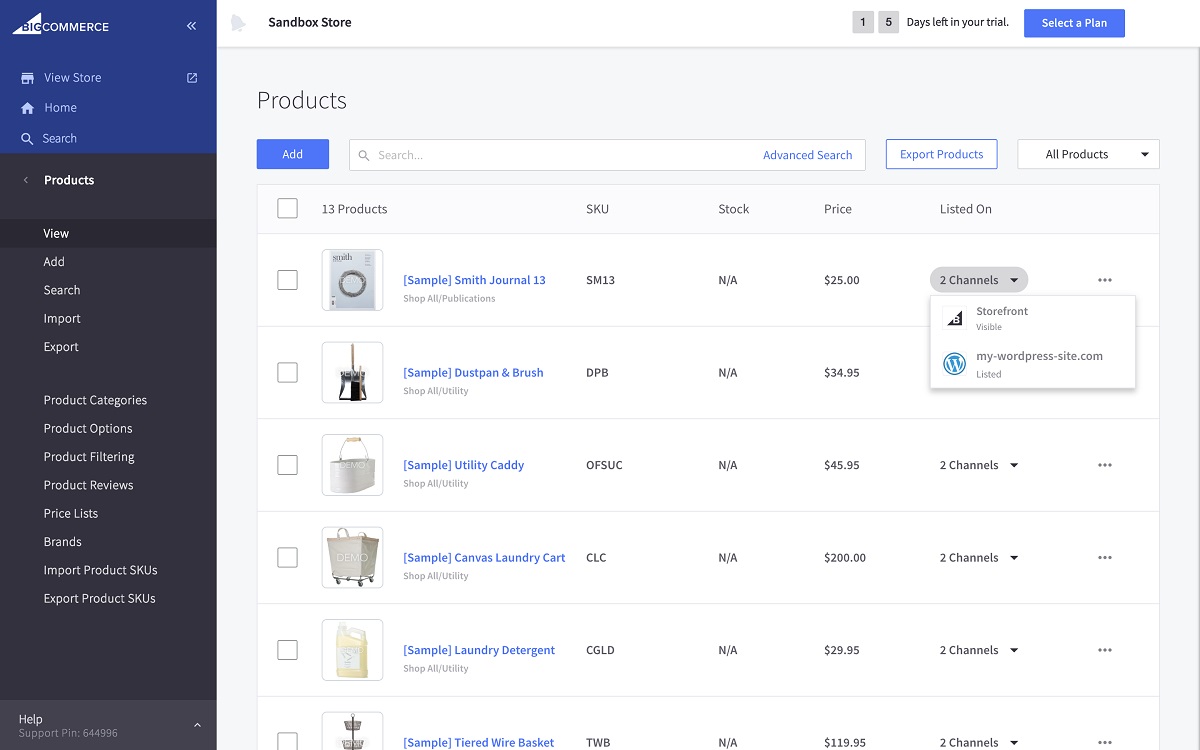Open the Advanced Search link
Screen dimensions: 1200x750
tap(807, 155)
